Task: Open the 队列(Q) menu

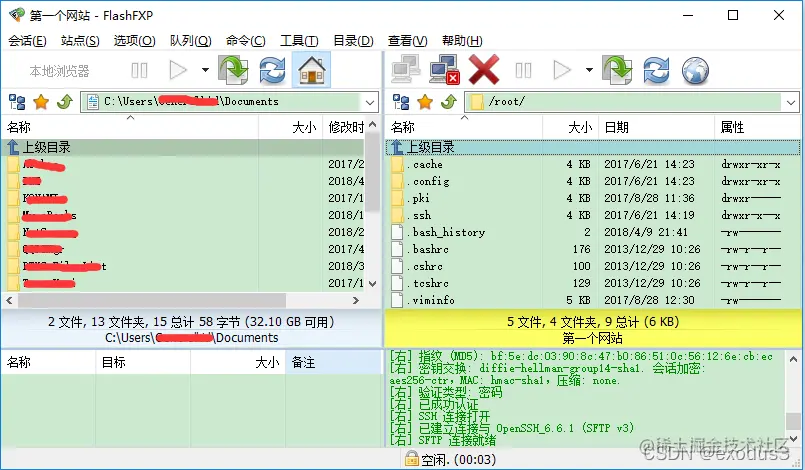Action: pyautogui.click(x=190, y=41)
